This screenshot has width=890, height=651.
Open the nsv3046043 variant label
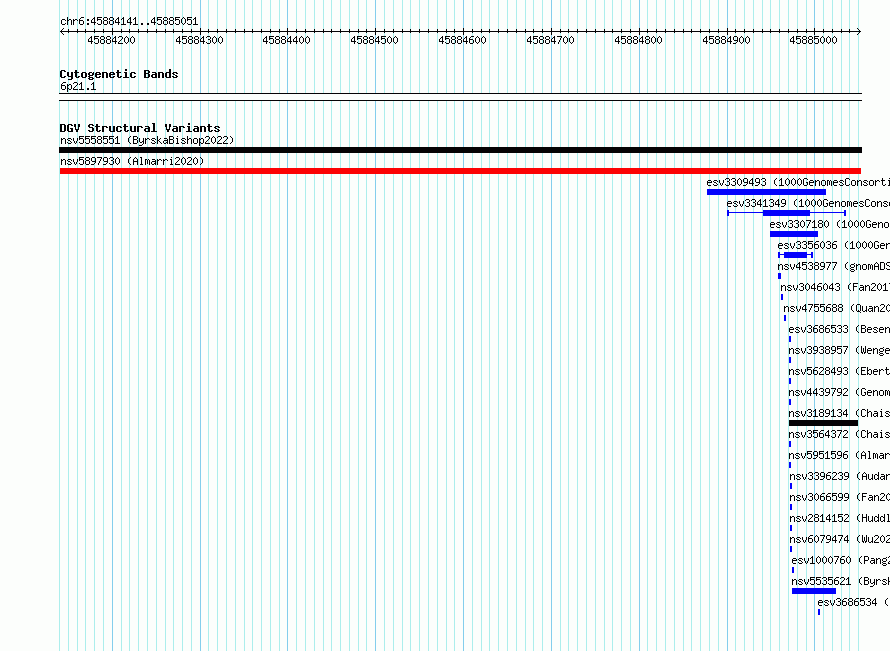click(x=835, y=287)
